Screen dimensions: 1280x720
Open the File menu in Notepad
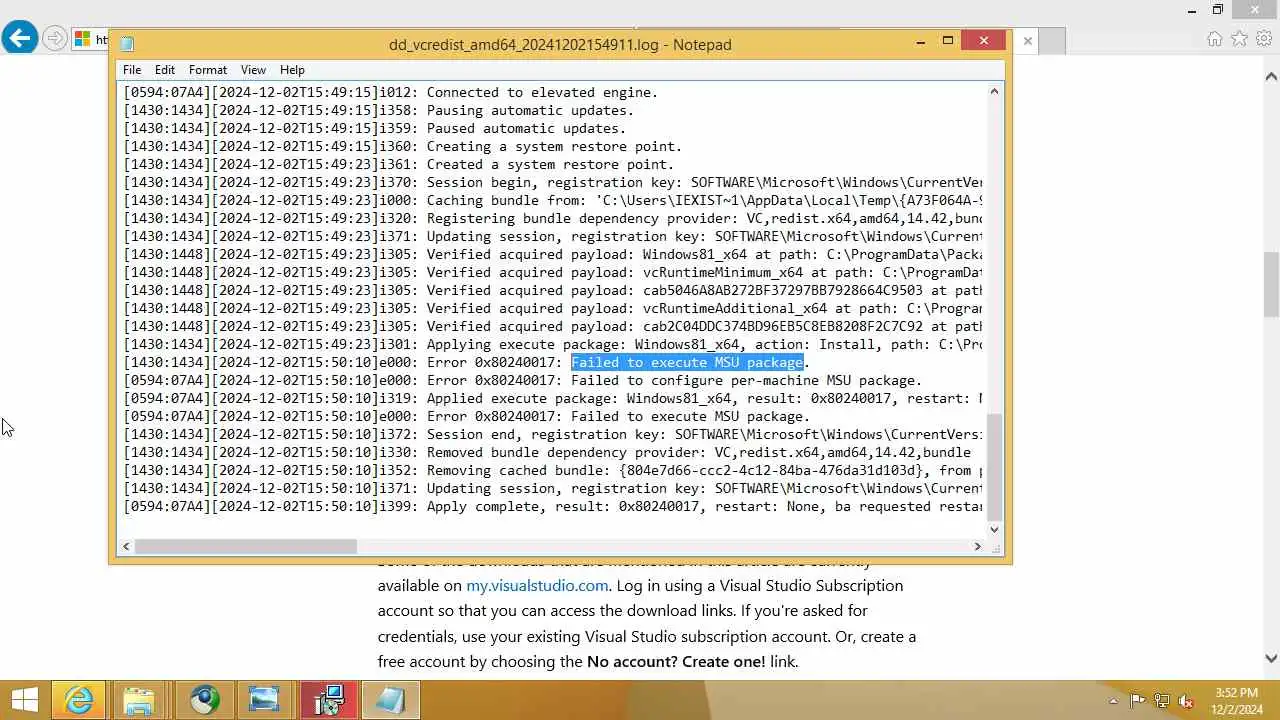pos(132,70)
